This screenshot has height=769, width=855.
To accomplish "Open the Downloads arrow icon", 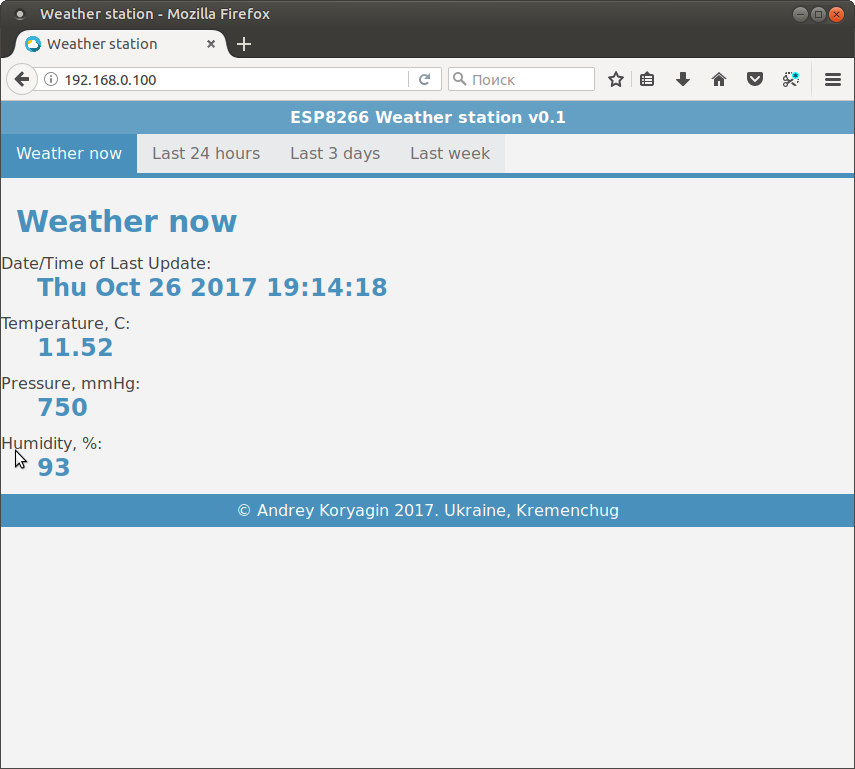I will [683, 79].
